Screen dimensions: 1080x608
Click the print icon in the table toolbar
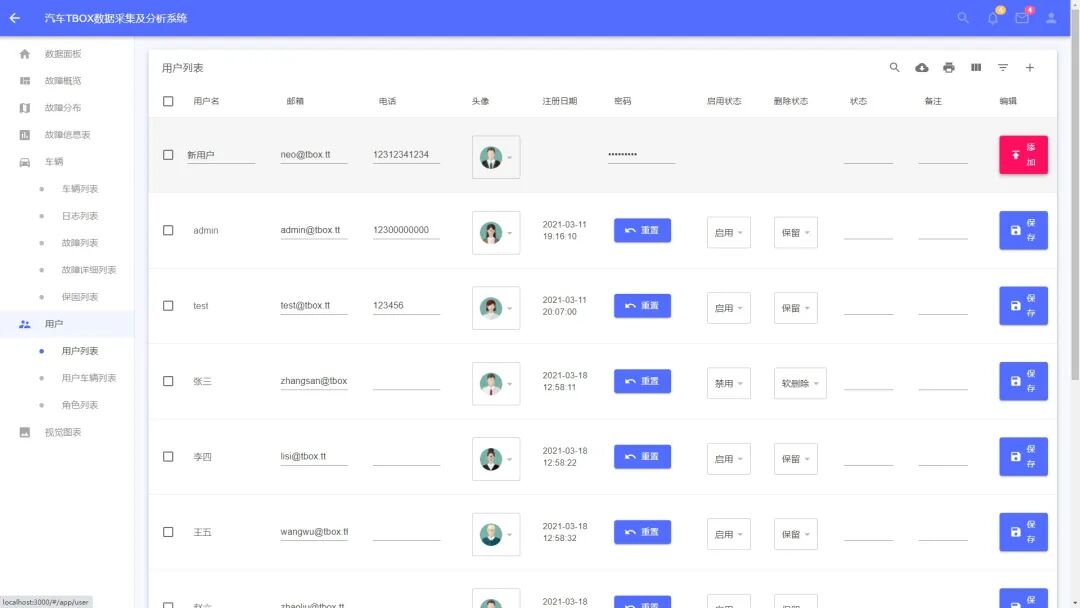(949, 68)
